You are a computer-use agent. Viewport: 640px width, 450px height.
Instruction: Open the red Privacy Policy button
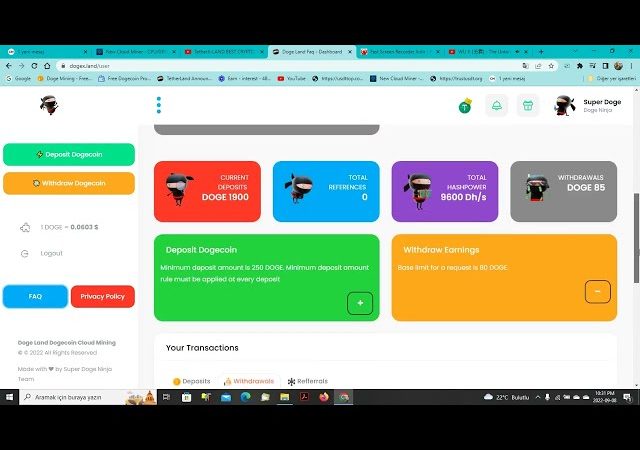[102, 296]
